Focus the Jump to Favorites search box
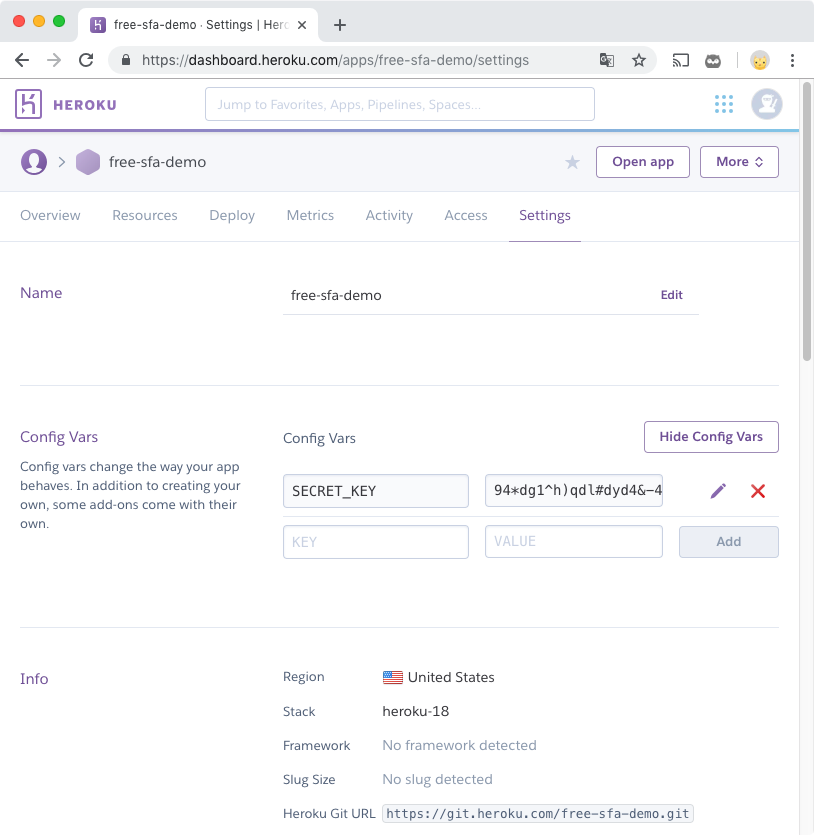This screenshot has height=835, width=814. pos(400,104)
